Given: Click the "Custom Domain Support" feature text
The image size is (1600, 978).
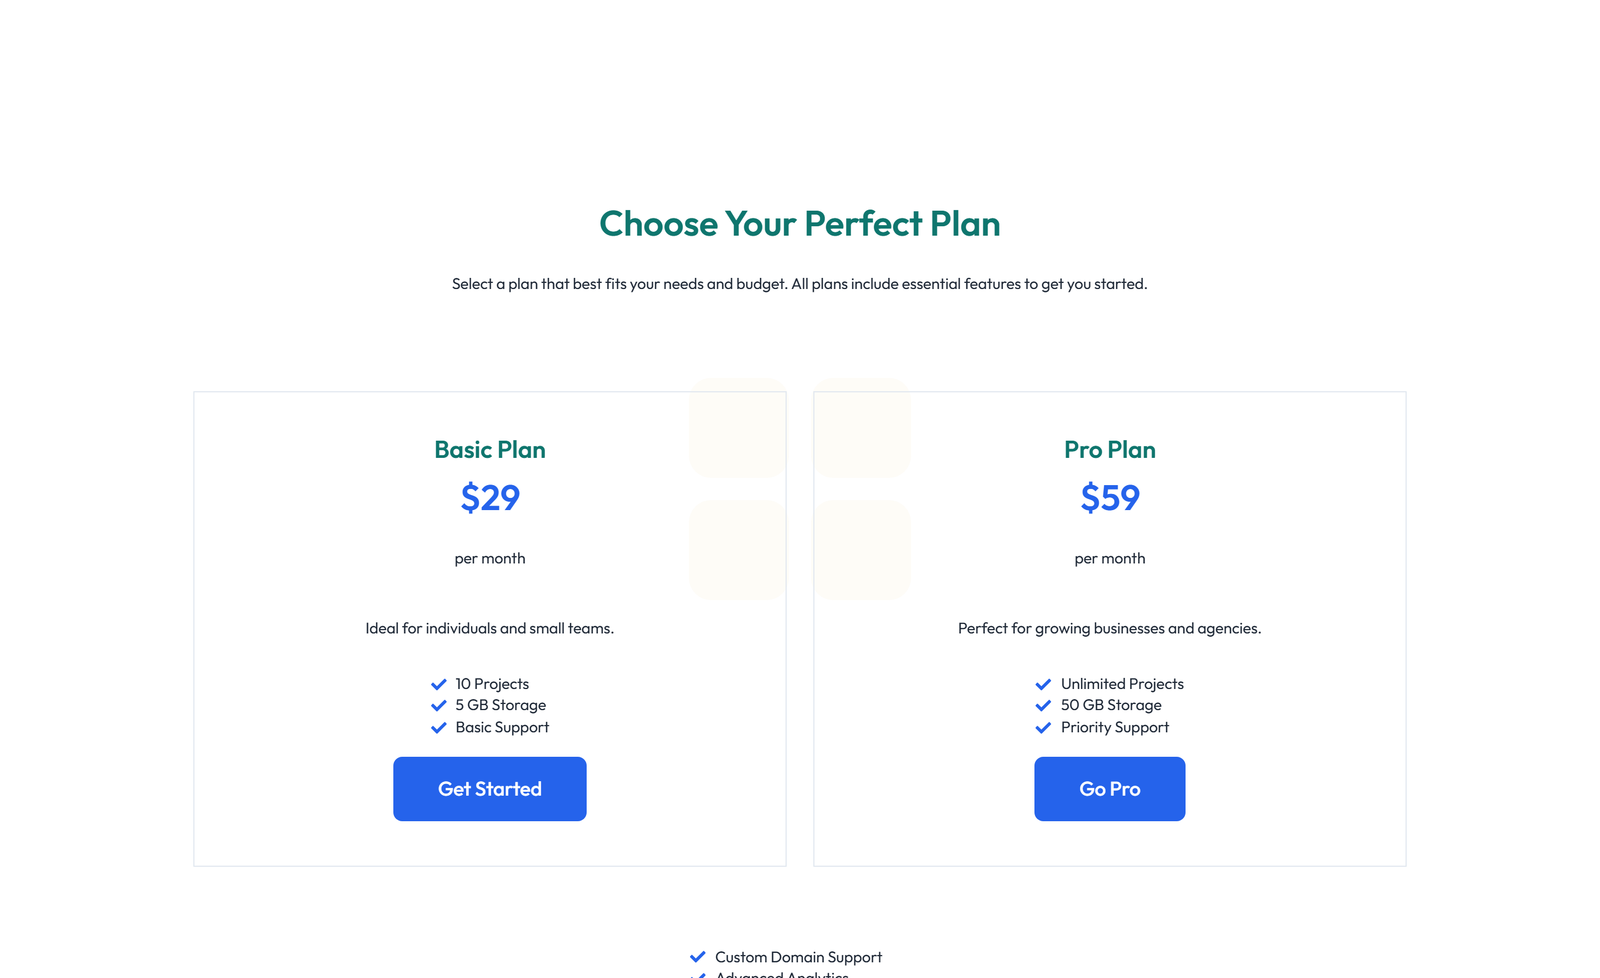Looking at the screenshot, I should [x=798, y=956].
